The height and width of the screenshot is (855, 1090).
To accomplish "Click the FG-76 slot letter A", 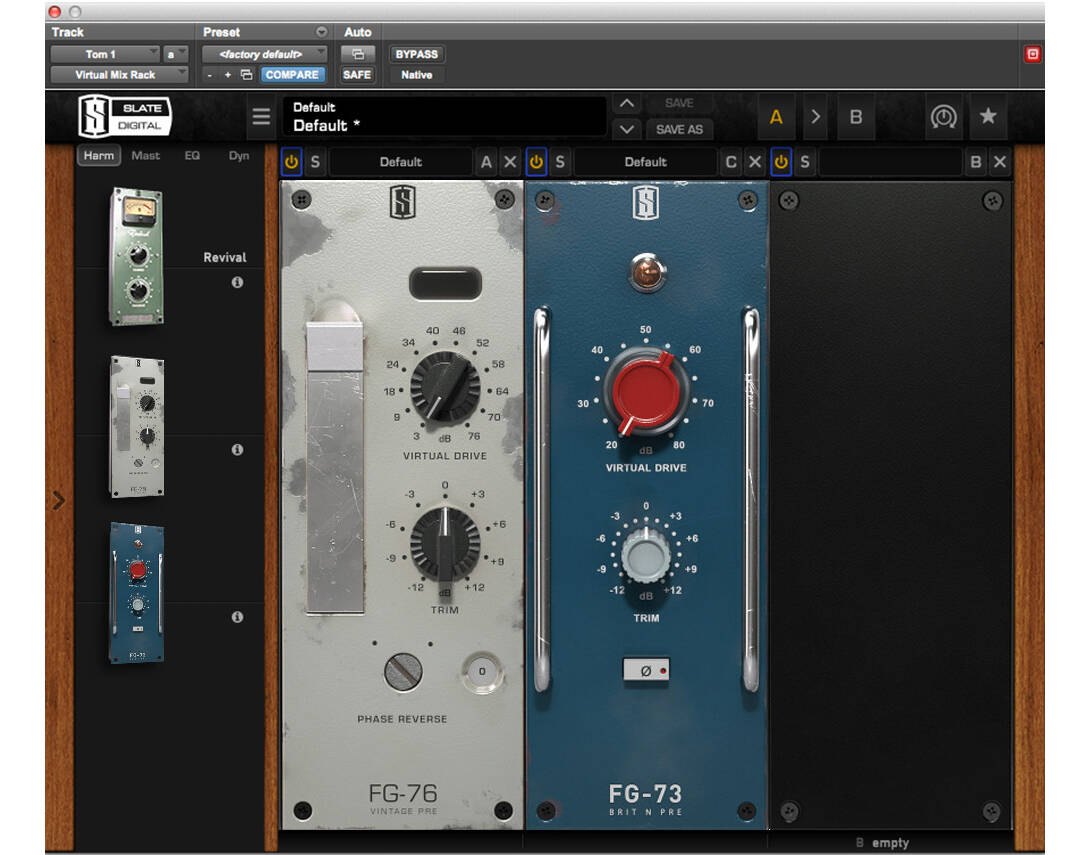I will click(x=486, y=162).
